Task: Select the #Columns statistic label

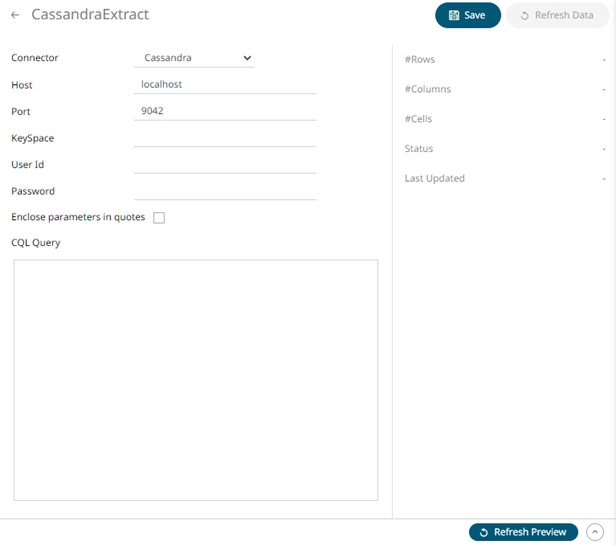Action: 427,89
